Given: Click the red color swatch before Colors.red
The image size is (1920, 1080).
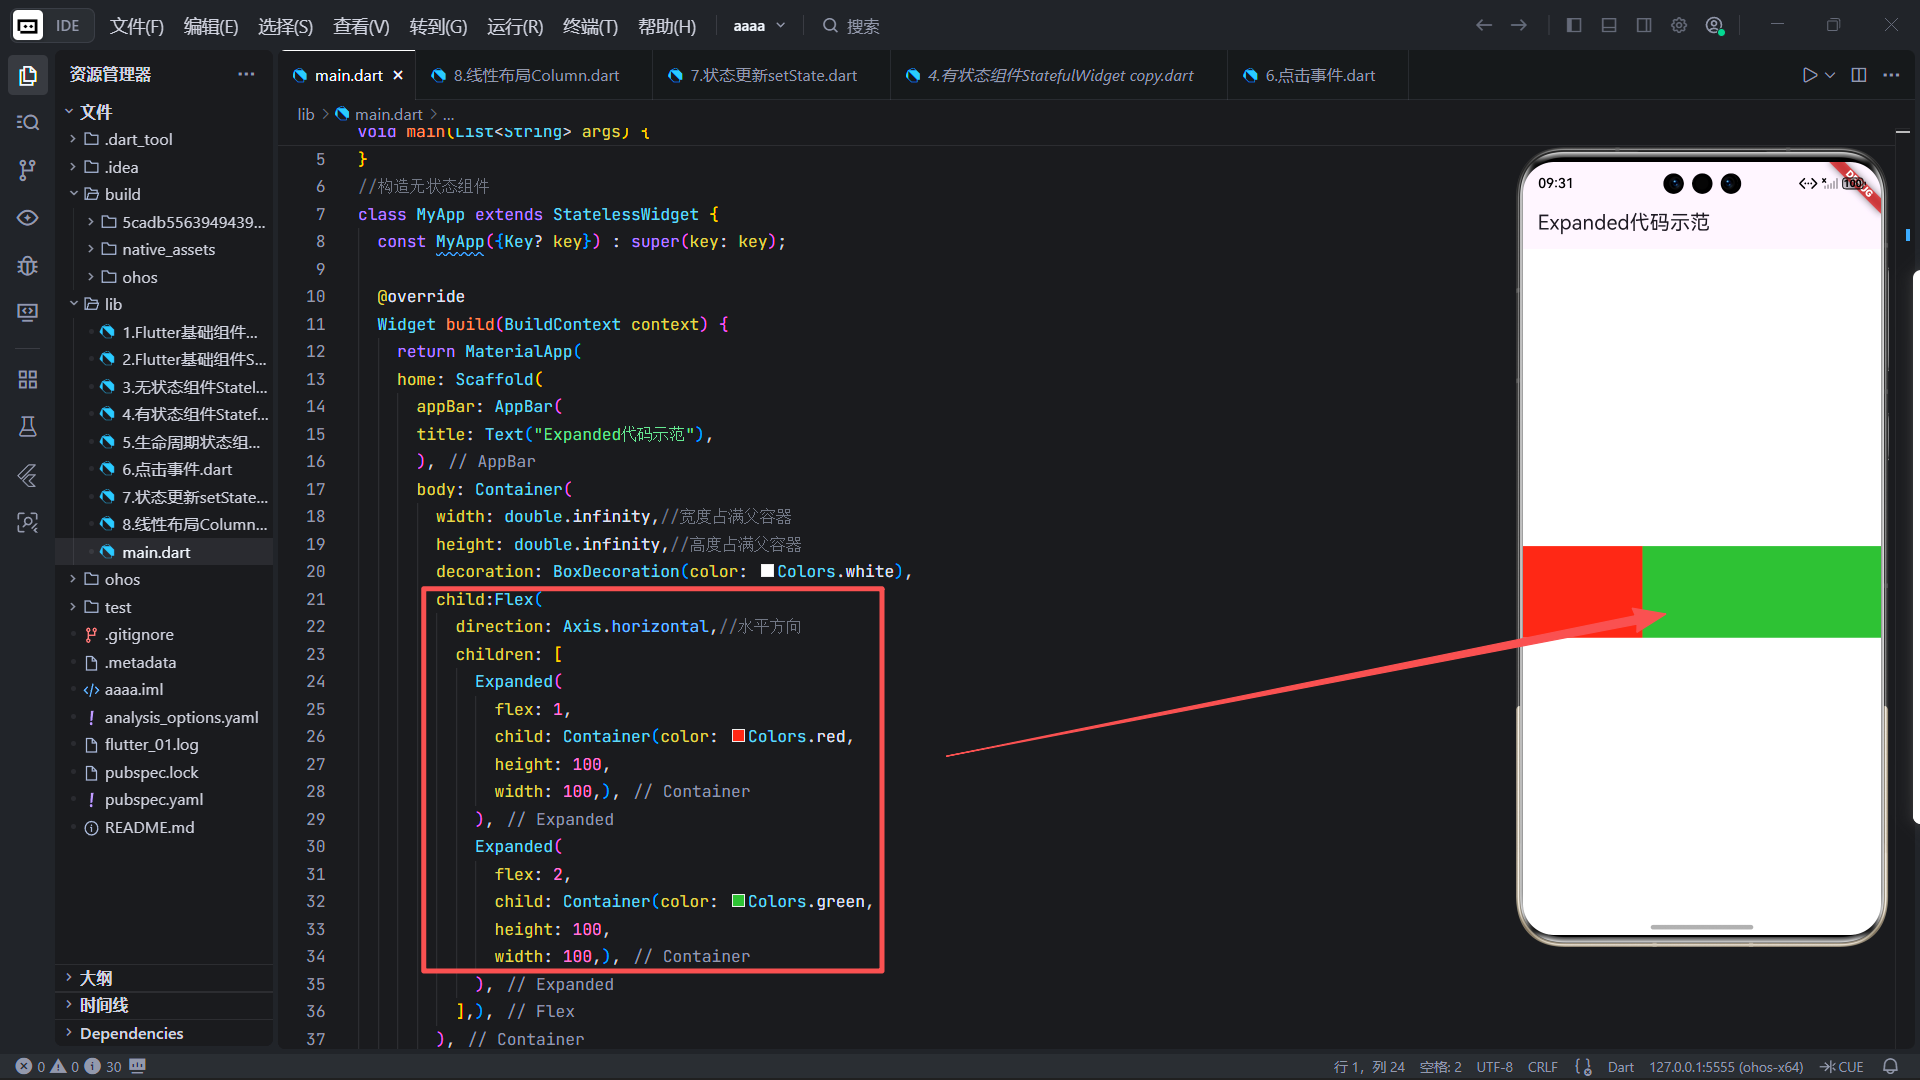Looking at the screenshot, I should tap(738, 736).
